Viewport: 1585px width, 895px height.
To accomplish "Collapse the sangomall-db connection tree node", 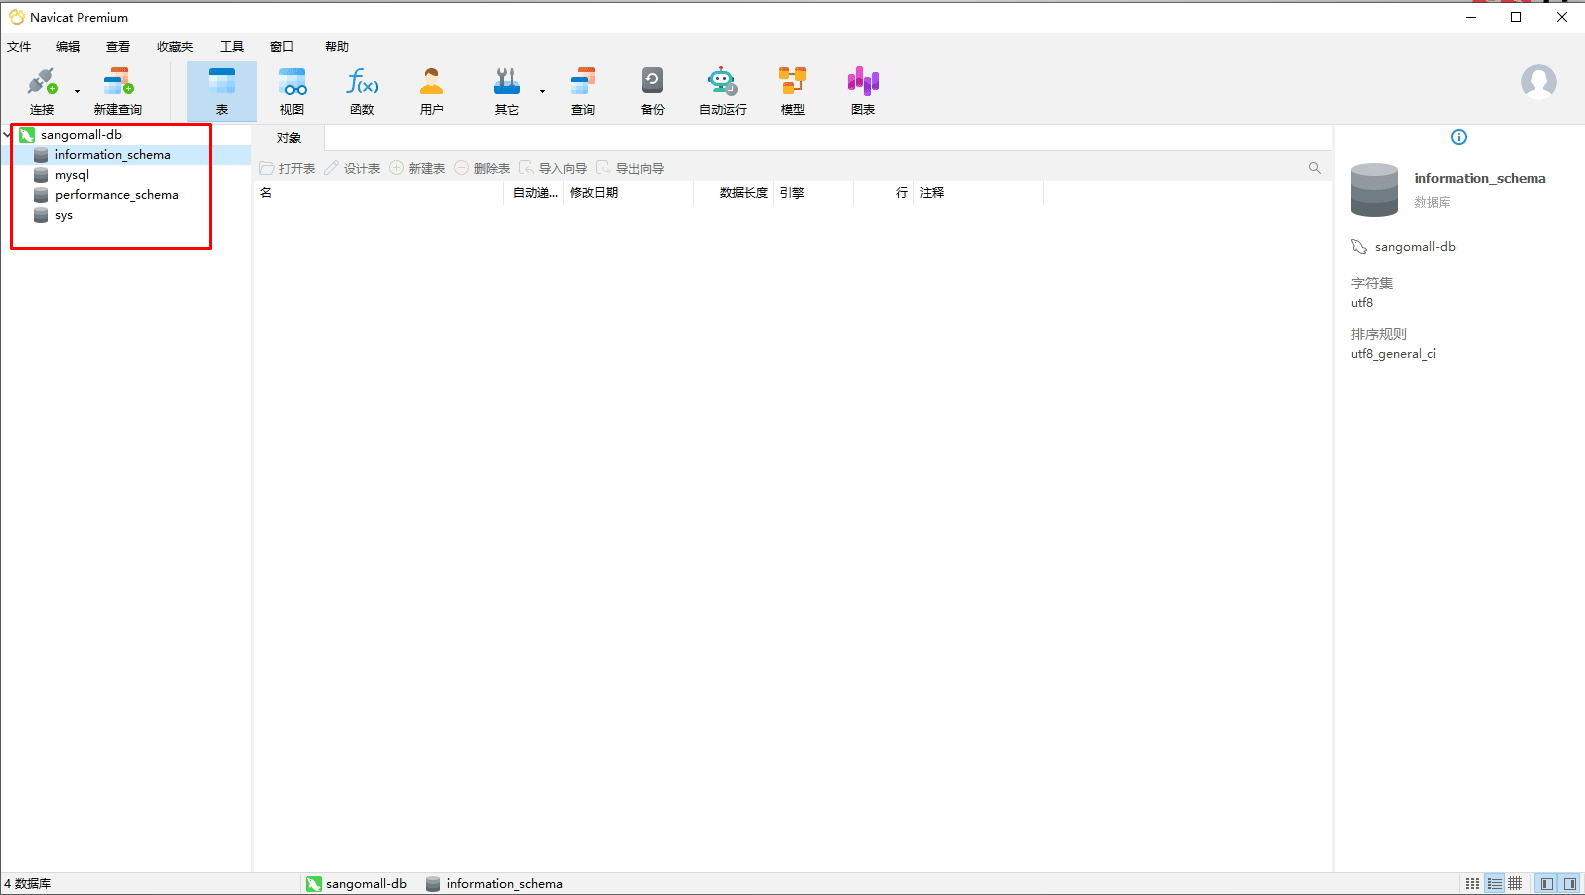I will [x=8, y=135].
